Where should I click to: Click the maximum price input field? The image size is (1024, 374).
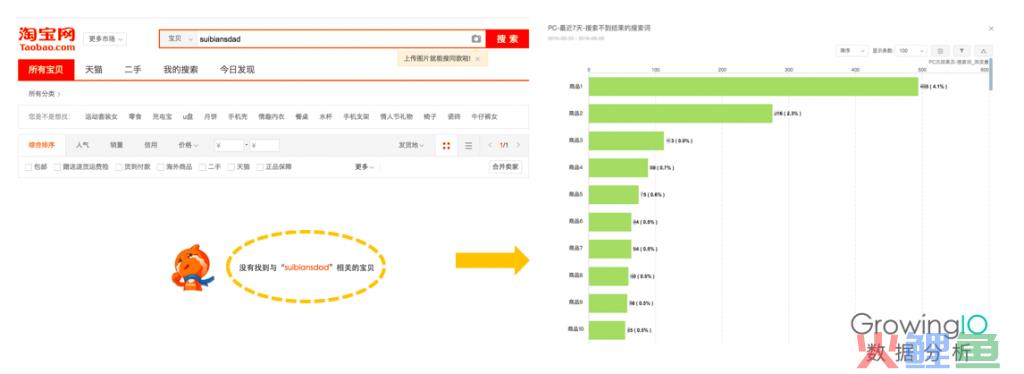click(x=264, y=146)
